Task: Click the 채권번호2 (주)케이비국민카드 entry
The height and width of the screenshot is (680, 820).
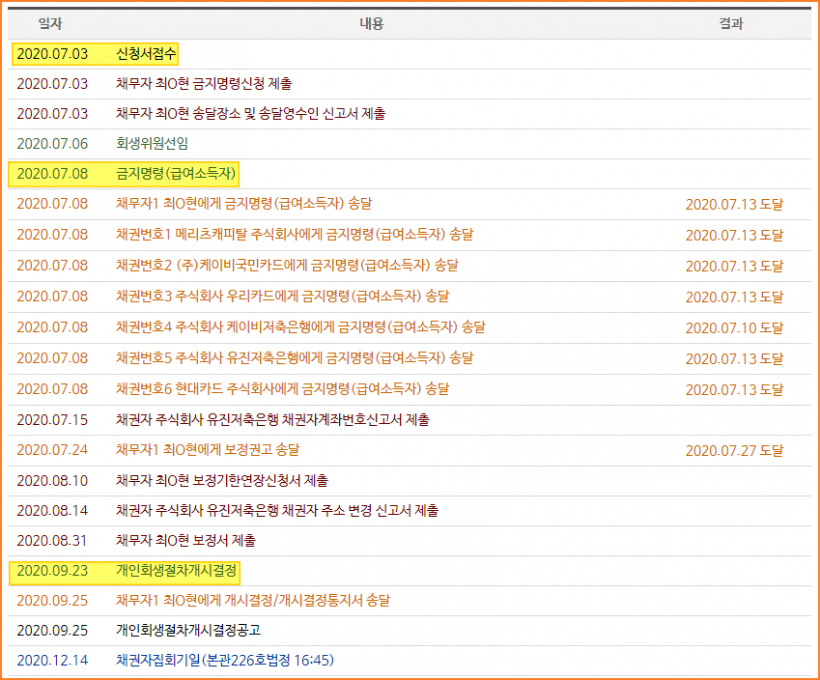Action: pyautogui.click(x=287, y=265)
